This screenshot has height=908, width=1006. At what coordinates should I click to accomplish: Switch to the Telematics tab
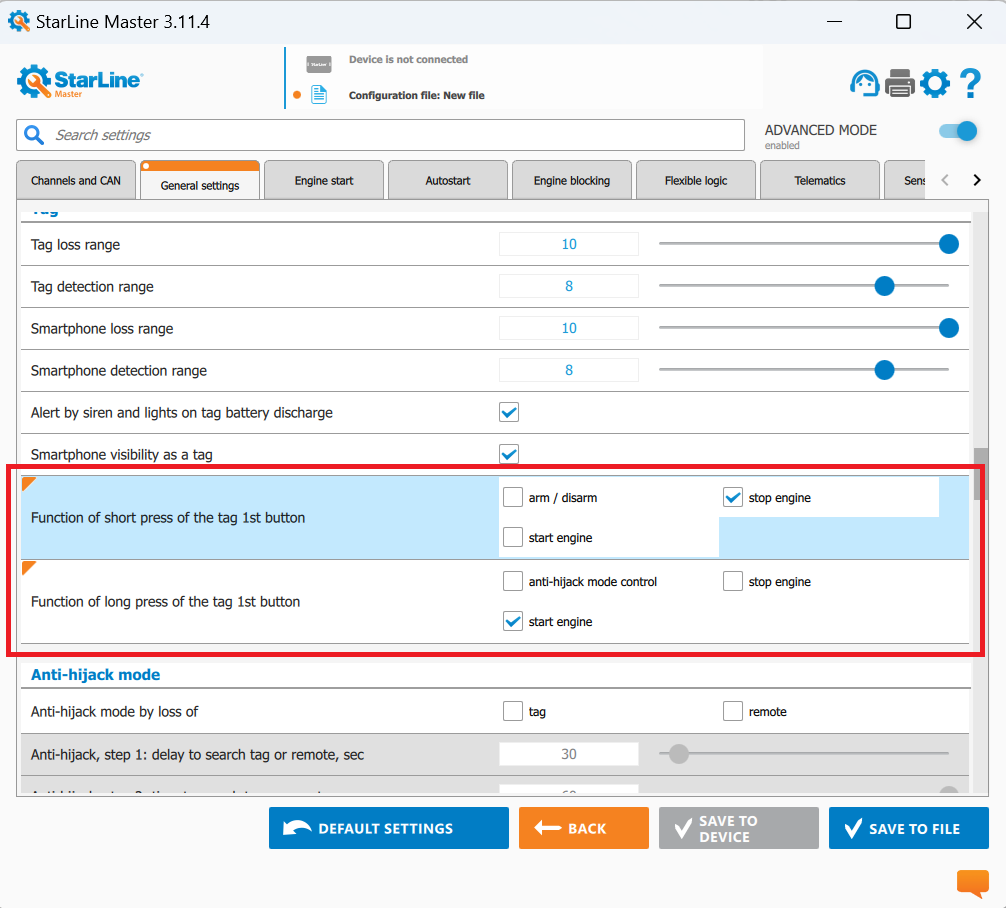click(x=819, y=180)
